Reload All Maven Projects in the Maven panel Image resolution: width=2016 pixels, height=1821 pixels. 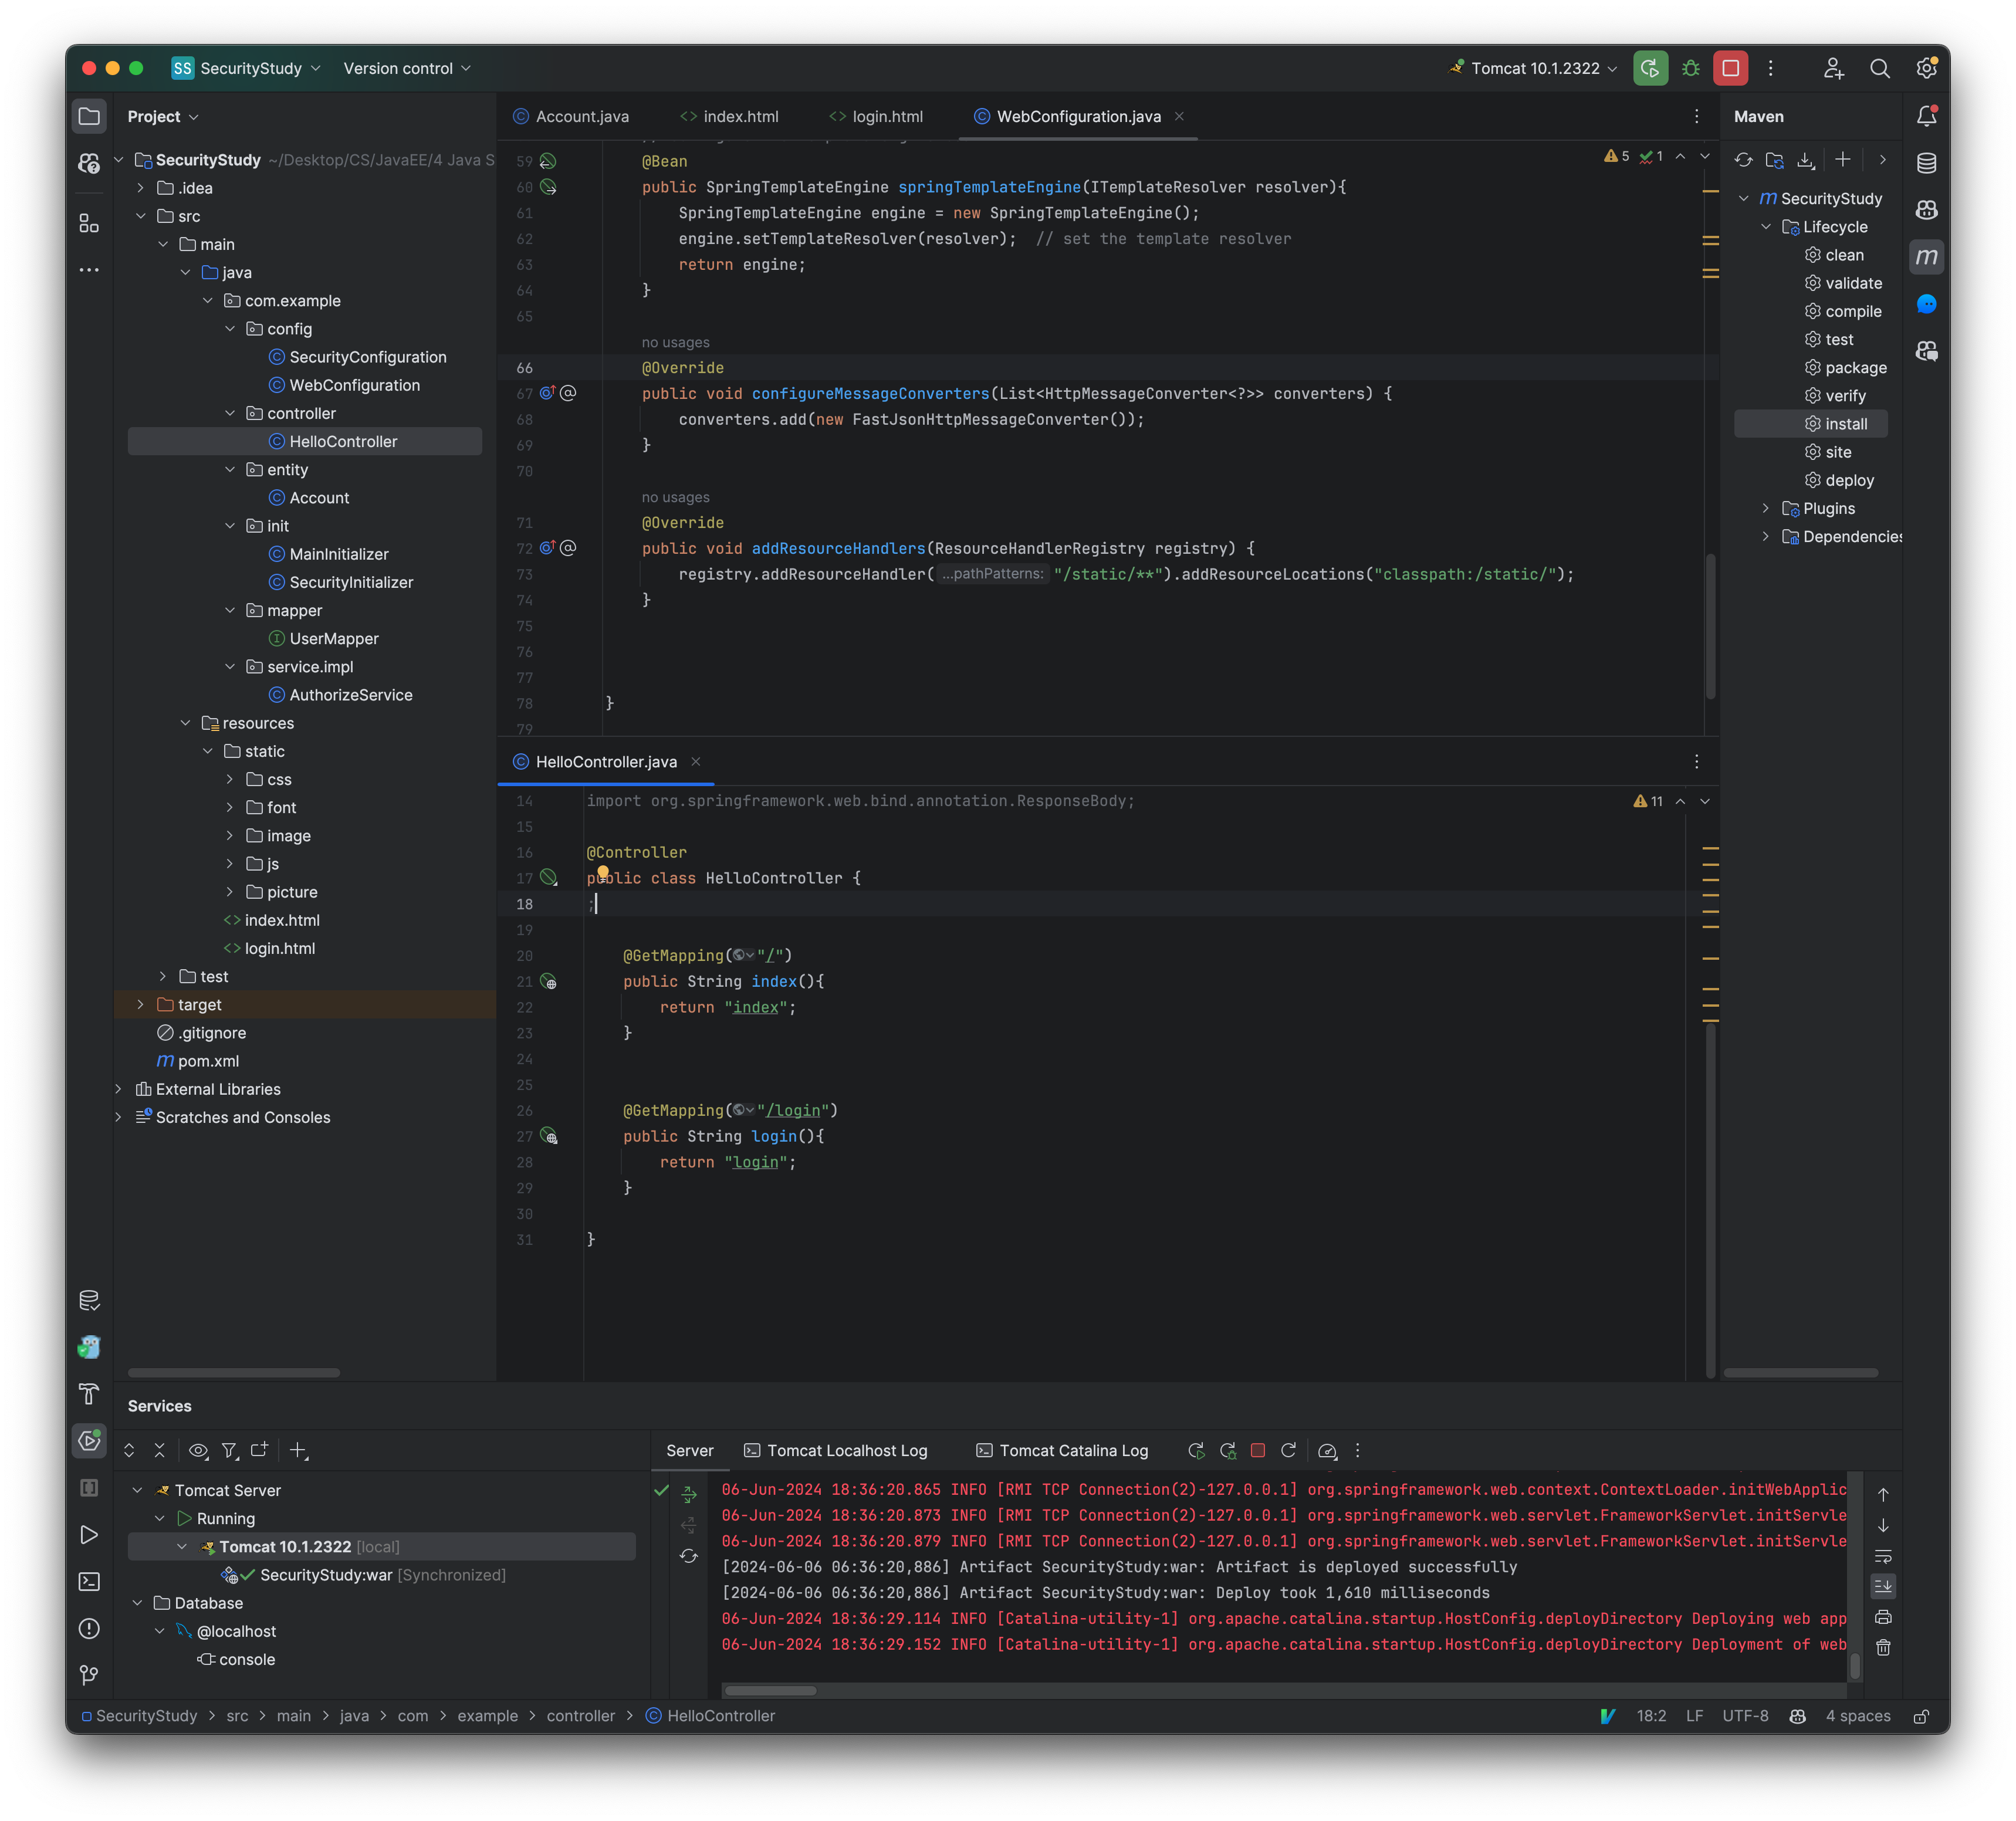1744,160
